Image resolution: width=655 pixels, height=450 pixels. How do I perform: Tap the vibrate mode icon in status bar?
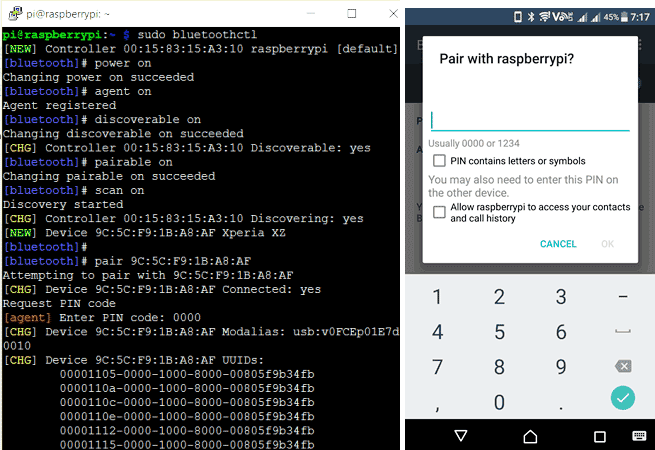[518, 17]
